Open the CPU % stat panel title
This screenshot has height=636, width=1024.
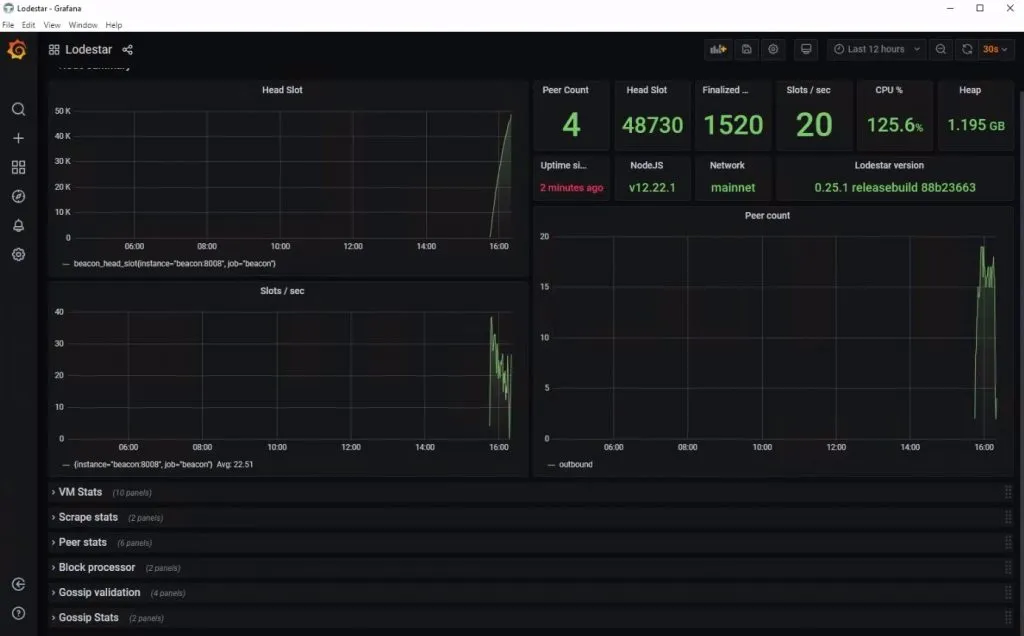coord(889,90)
